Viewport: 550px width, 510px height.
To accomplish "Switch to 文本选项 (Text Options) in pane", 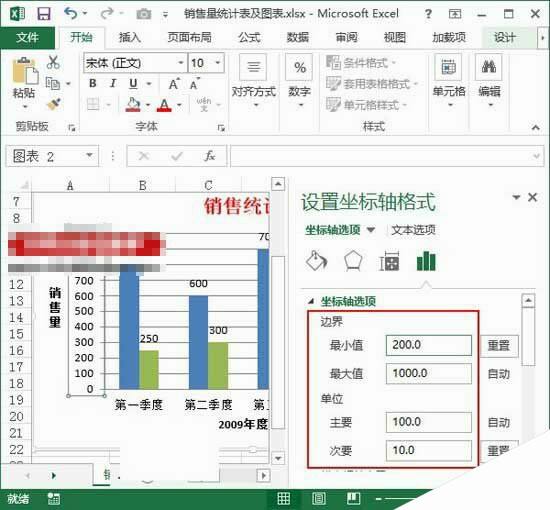I will [413, 230].
